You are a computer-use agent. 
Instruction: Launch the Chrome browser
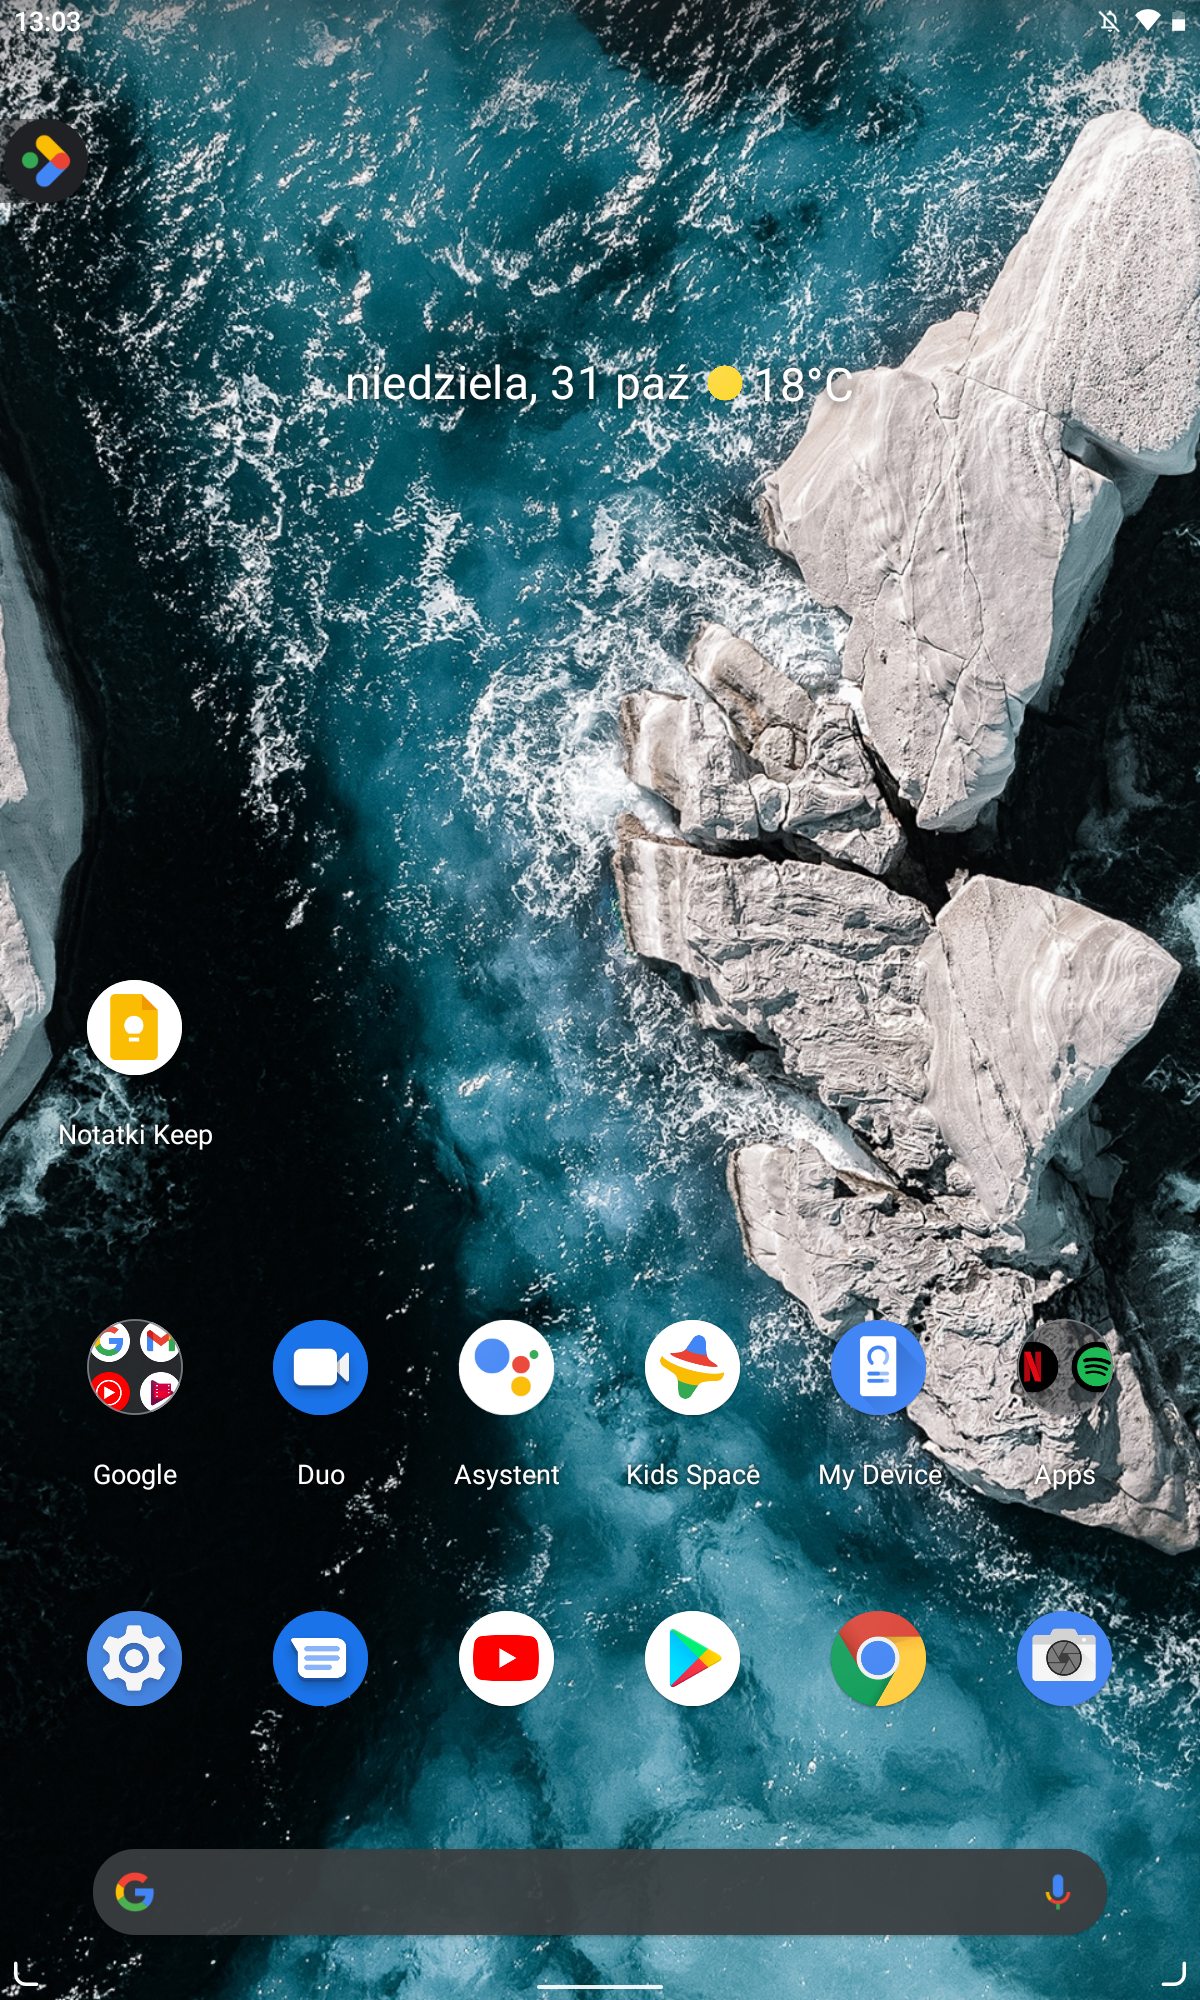[878, 1658]
